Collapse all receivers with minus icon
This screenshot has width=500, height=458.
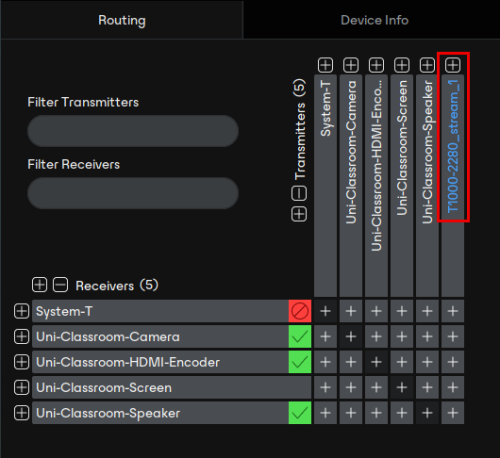pos(61,285)
